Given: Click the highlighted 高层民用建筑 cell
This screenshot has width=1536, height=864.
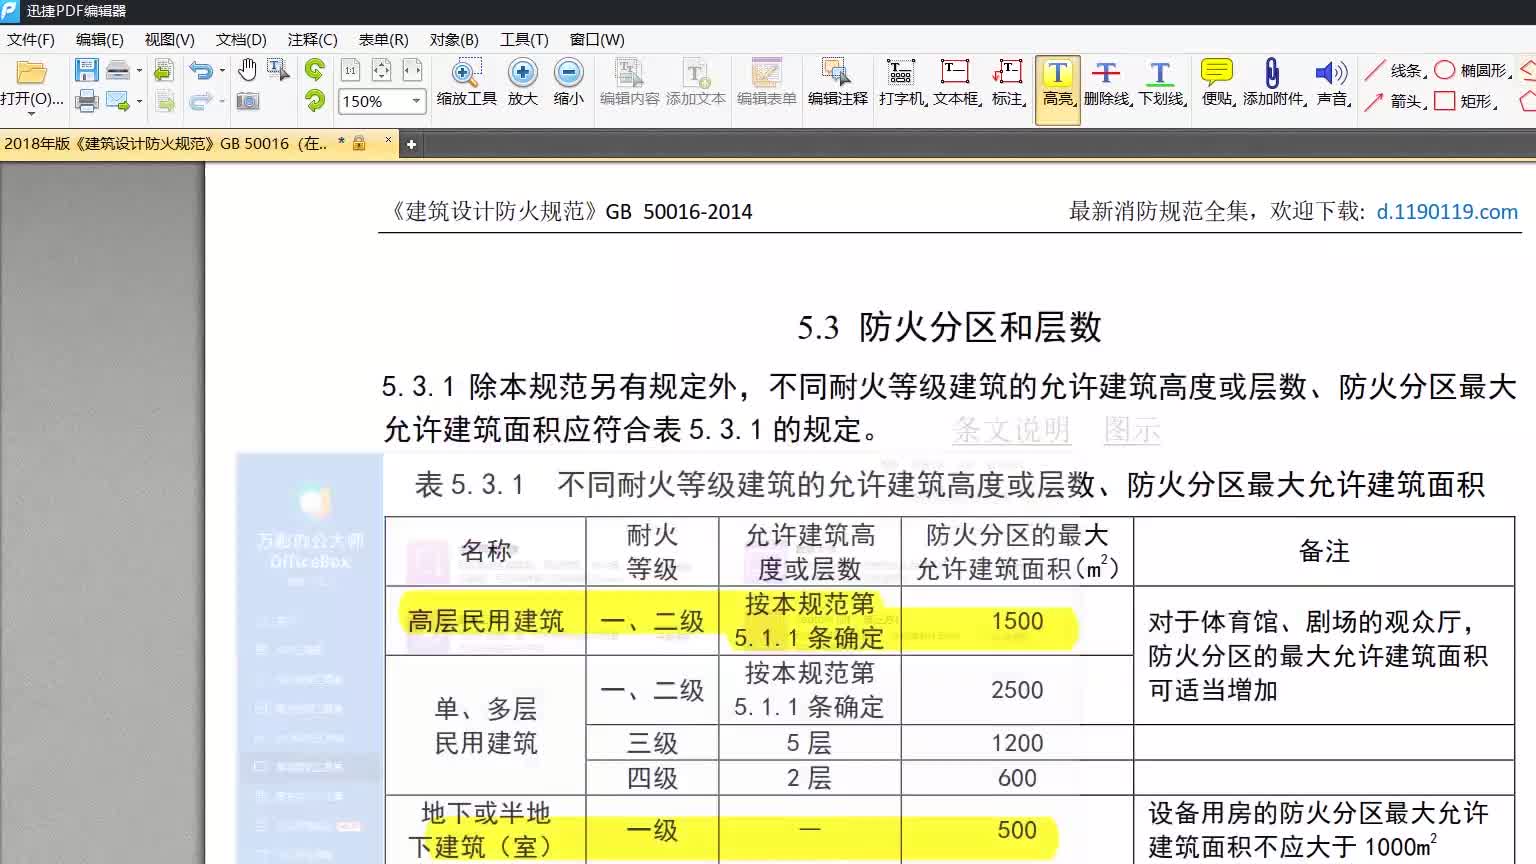Looking at the screenshot, I should 486,621.
